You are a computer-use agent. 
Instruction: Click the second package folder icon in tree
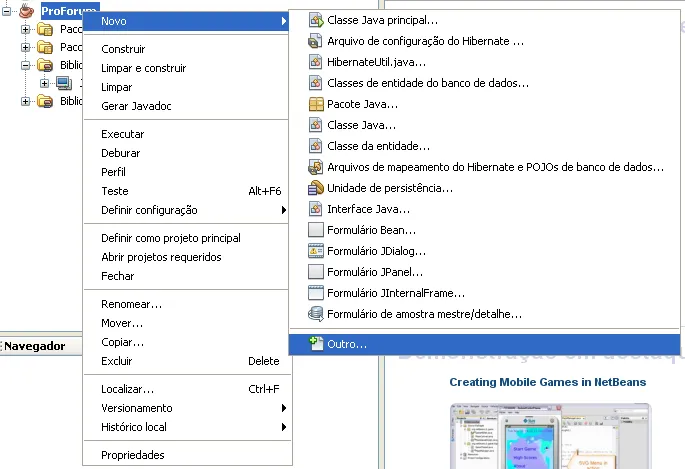click(x=45, y=47)
